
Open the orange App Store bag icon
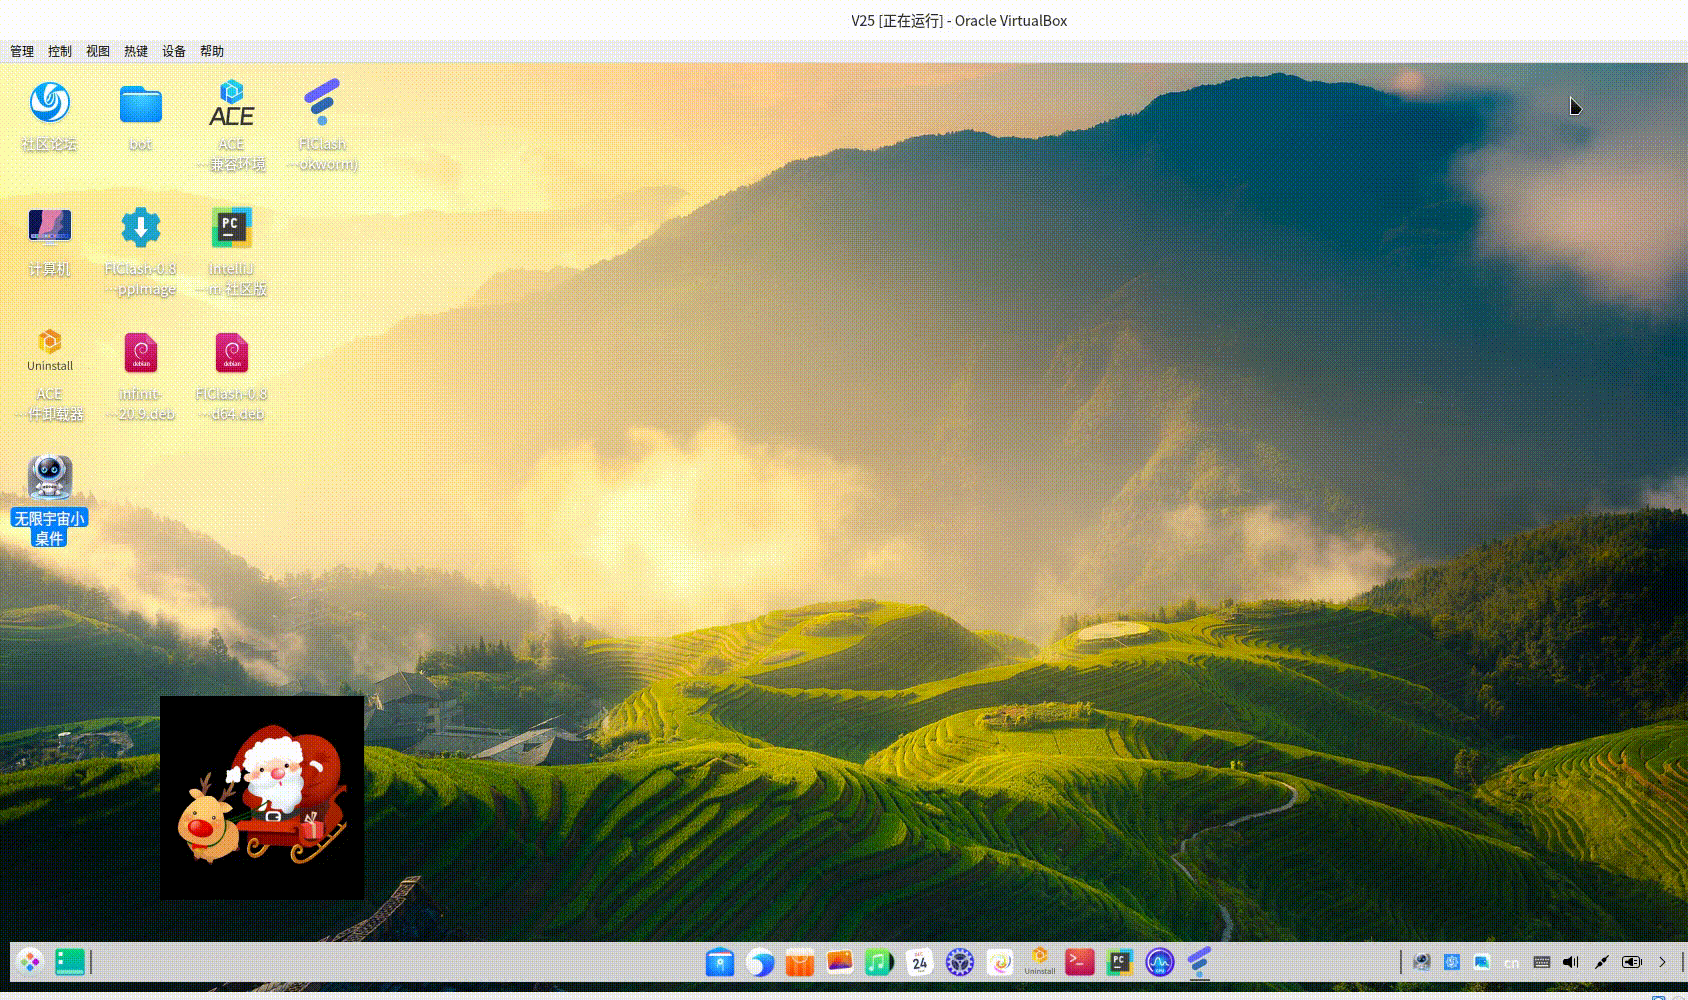800,962
